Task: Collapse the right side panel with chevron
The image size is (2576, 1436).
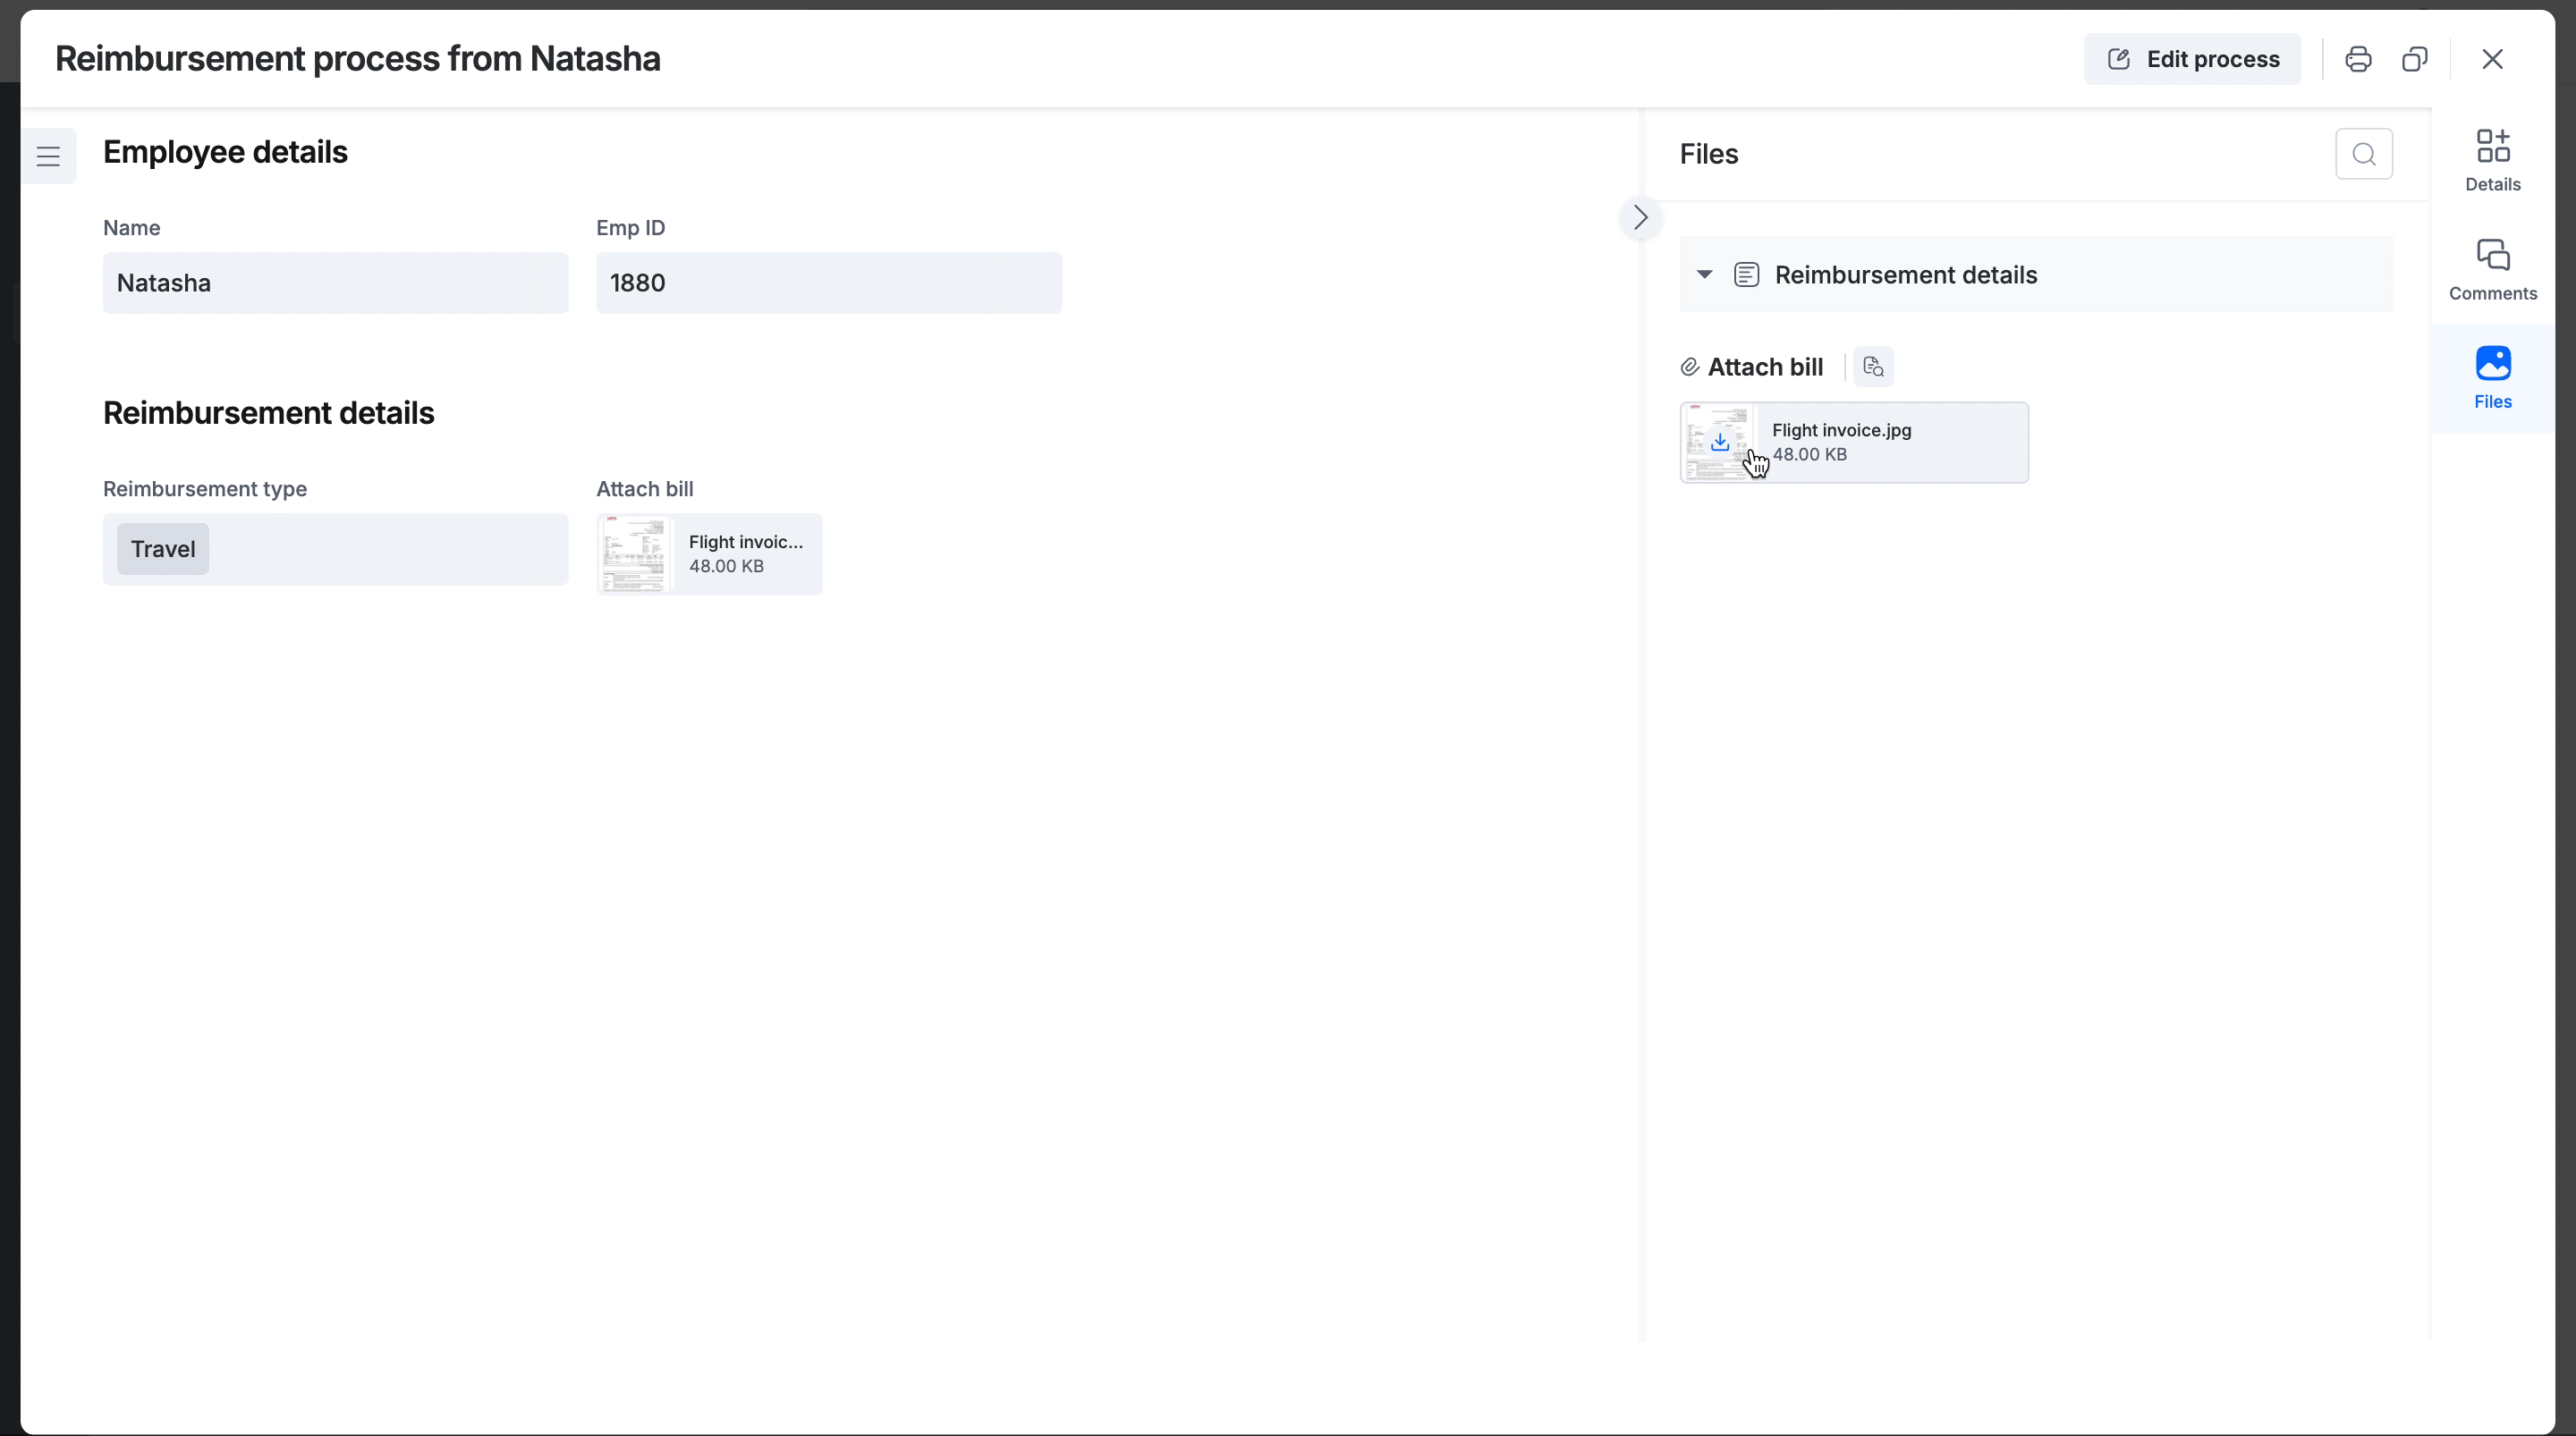Action: (1640, 218)
